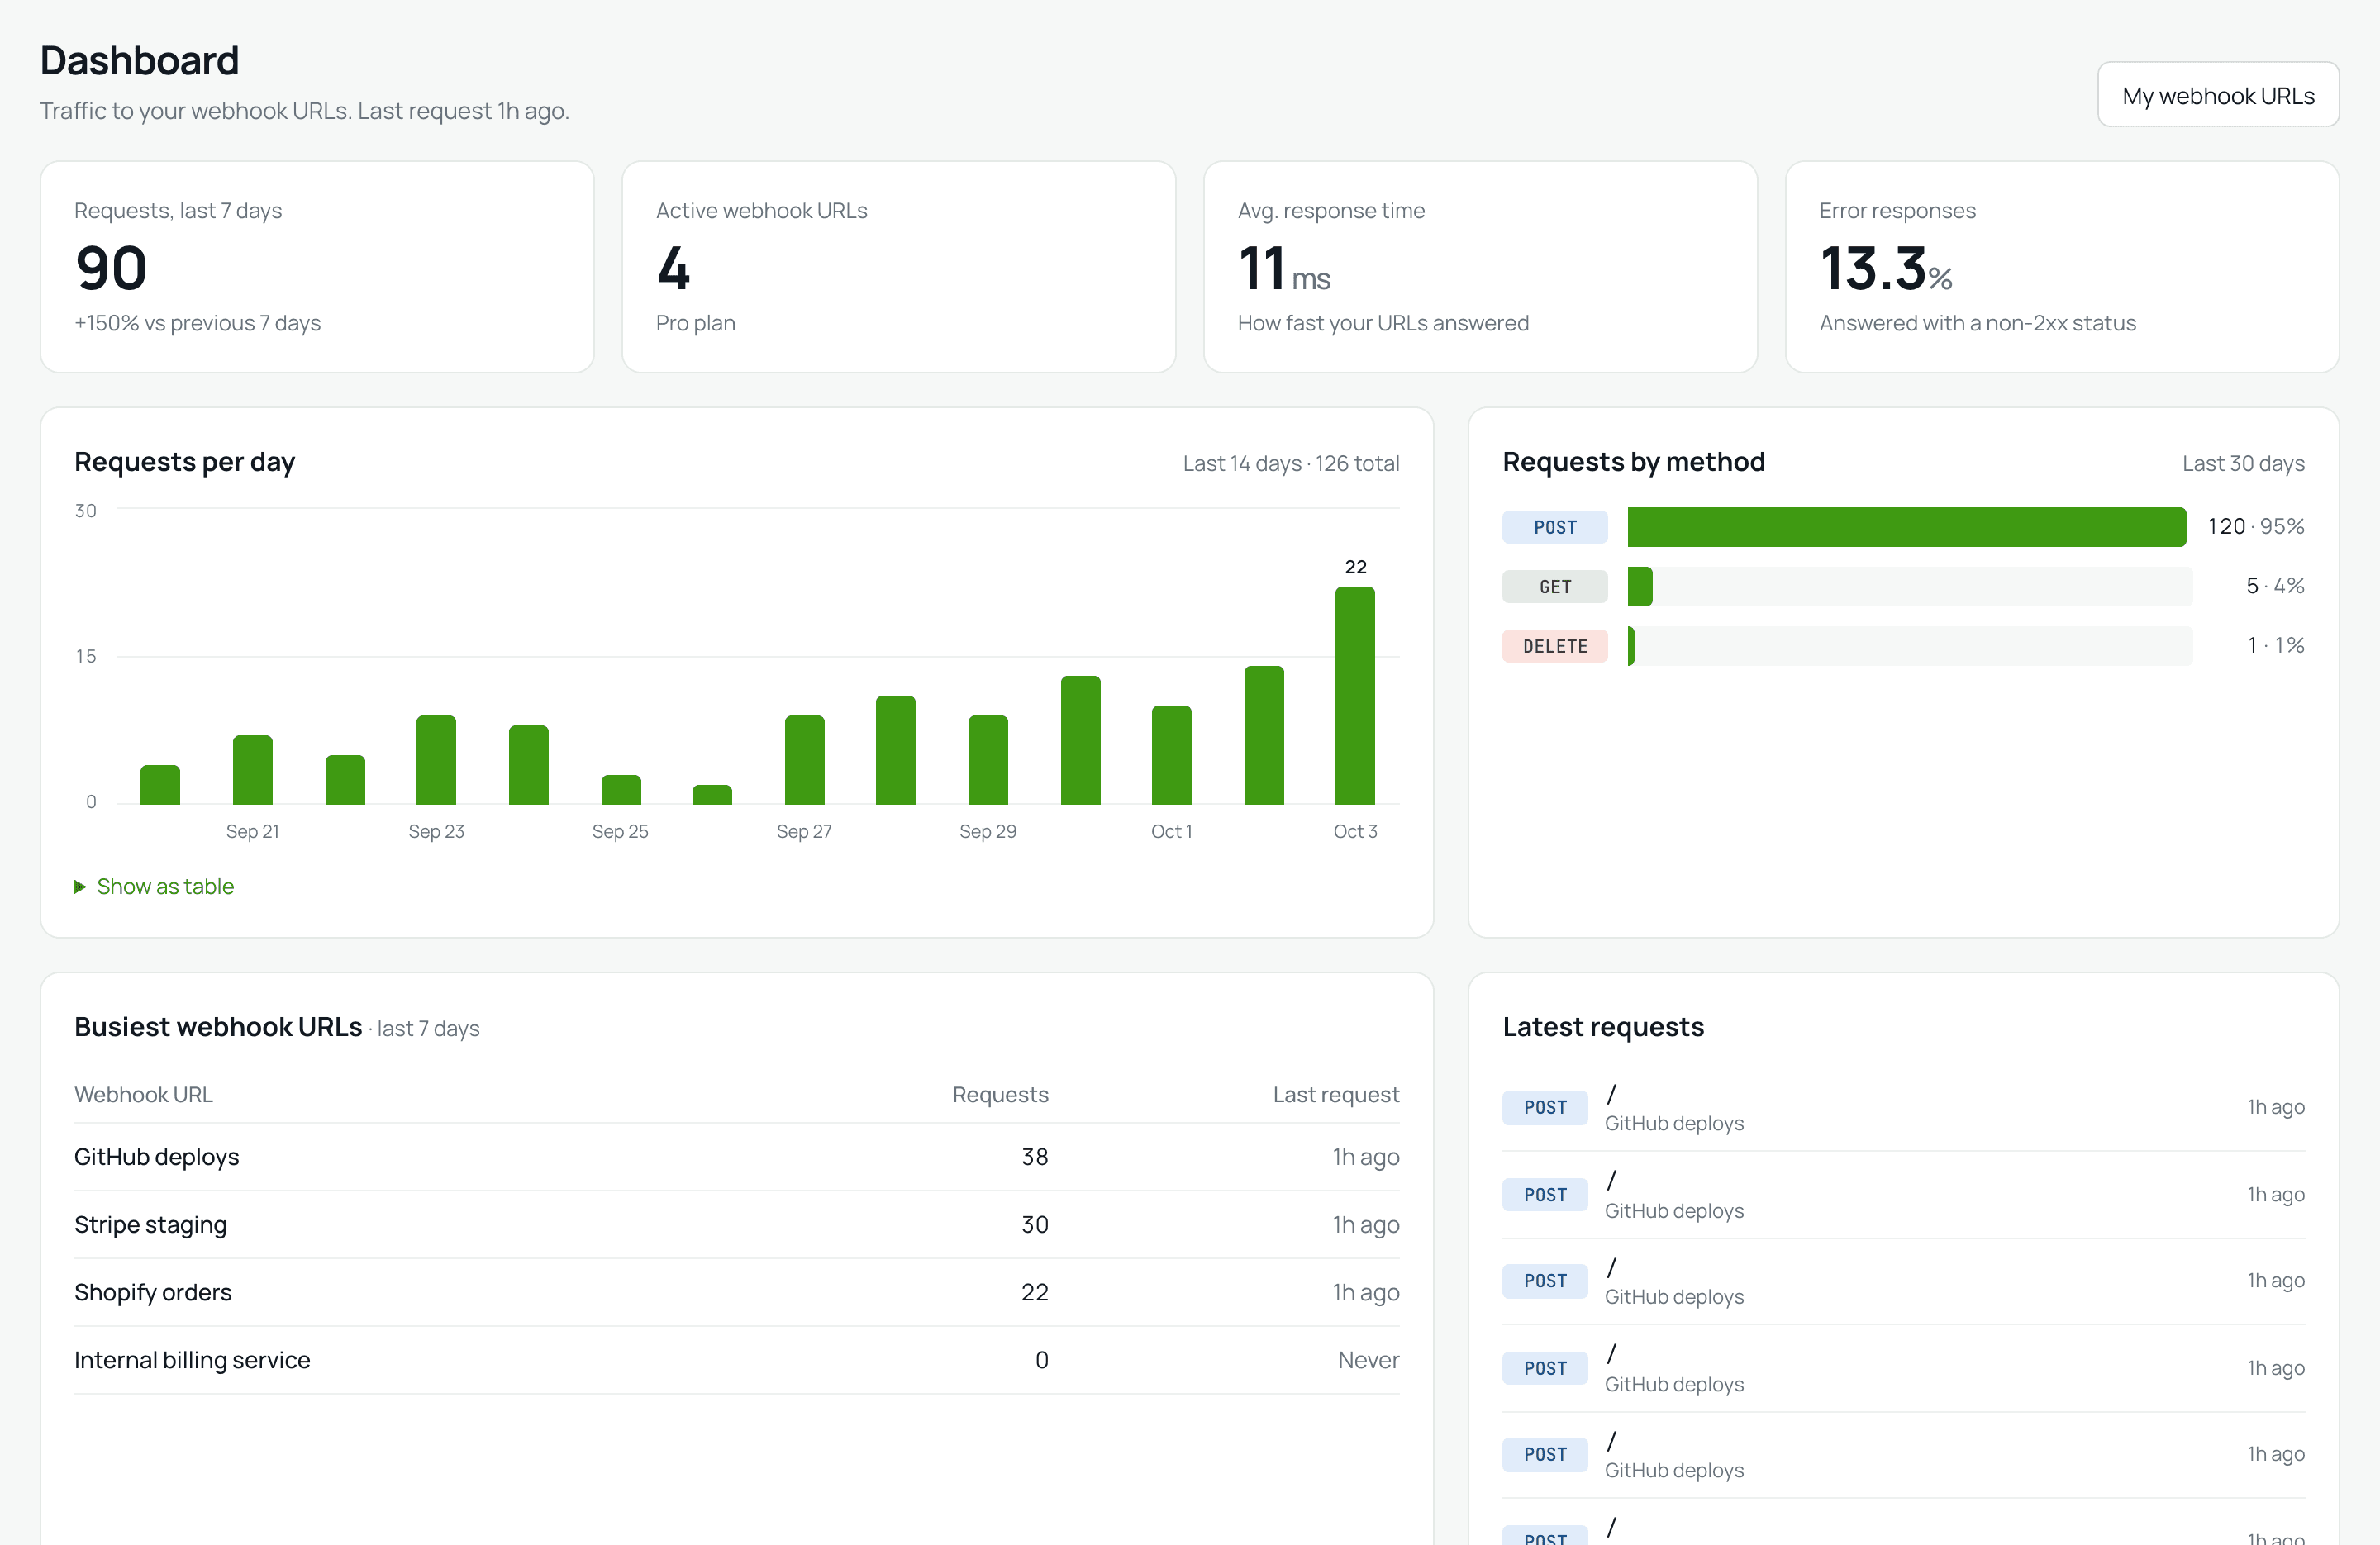2380x1545 pixels.
Task: Expand the Show as table disclosure
Action: 154,886
